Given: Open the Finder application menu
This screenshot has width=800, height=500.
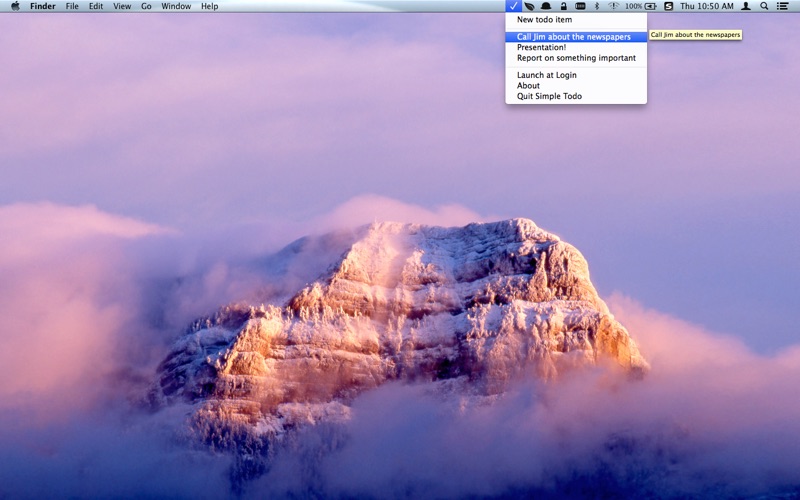Looking at the screenshot, I should tap(43, 6).
